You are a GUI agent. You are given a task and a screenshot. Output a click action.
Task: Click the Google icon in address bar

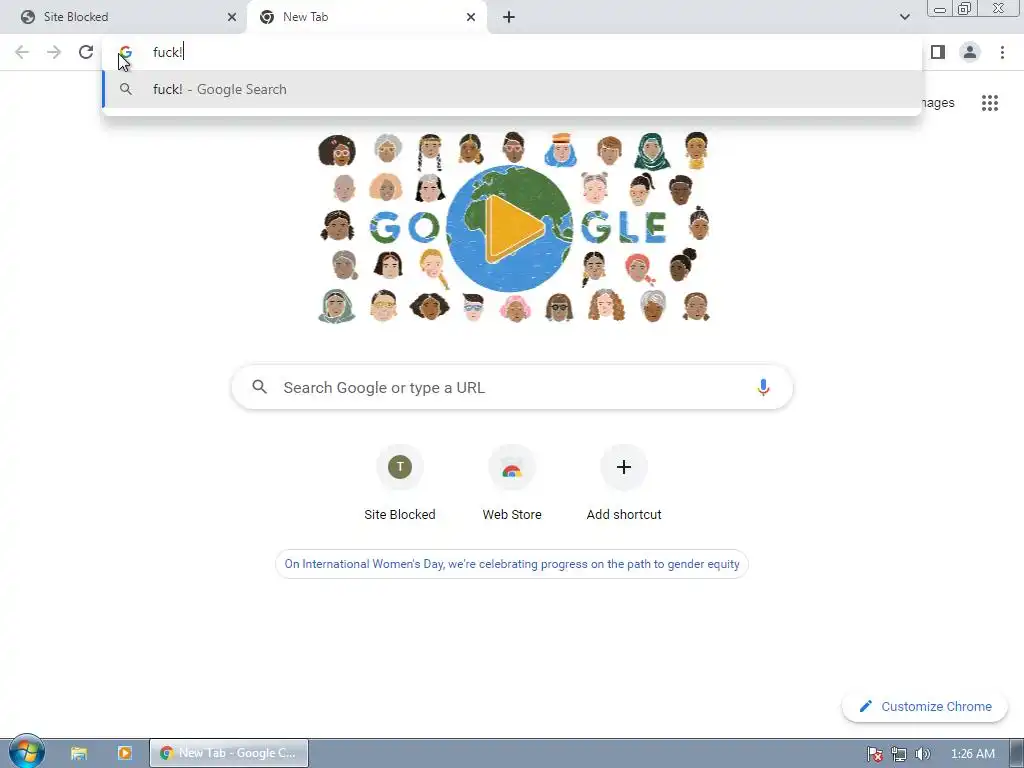coord(125,52)
